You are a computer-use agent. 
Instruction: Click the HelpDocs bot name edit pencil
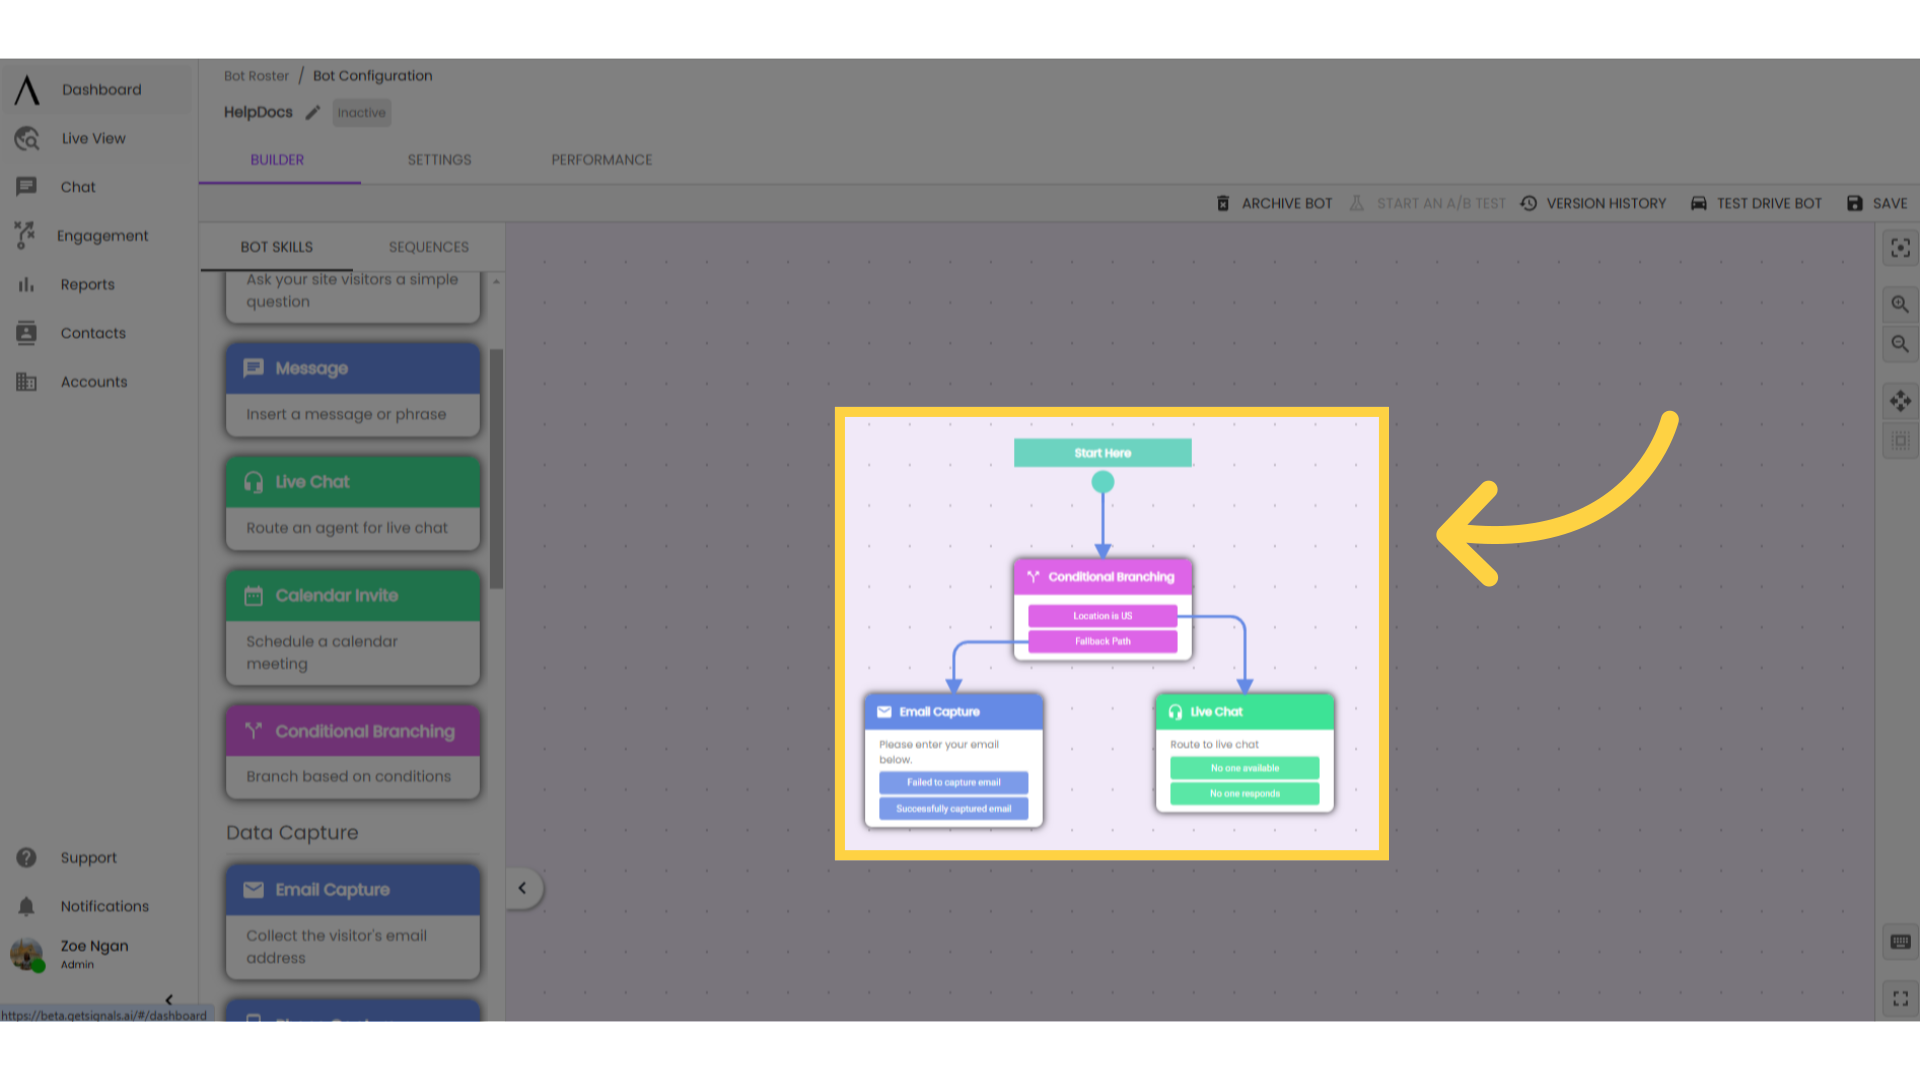pos(313,112)
